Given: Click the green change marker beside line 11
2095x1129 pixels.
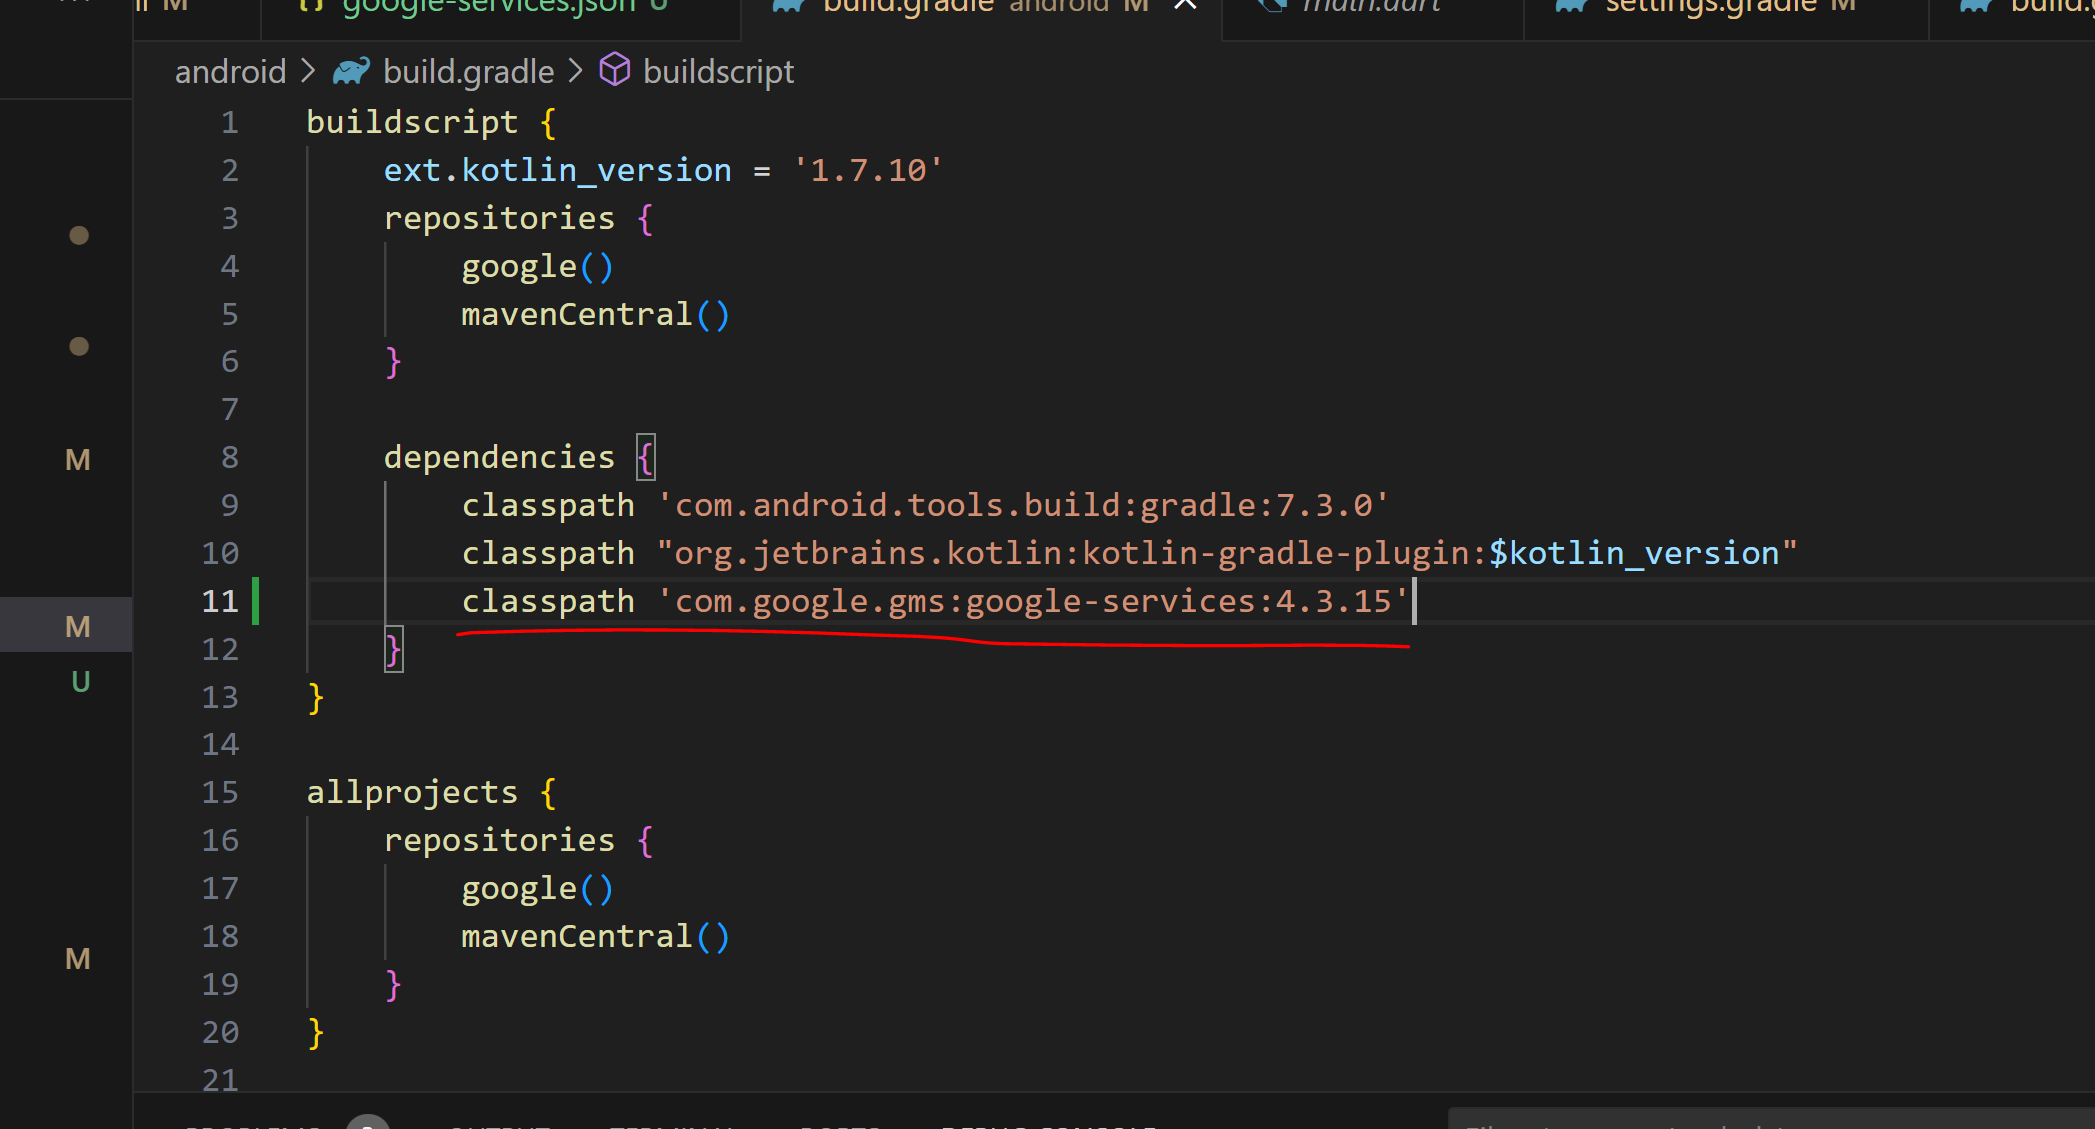Looking at the screenshot, I should (x=256, y=601).
